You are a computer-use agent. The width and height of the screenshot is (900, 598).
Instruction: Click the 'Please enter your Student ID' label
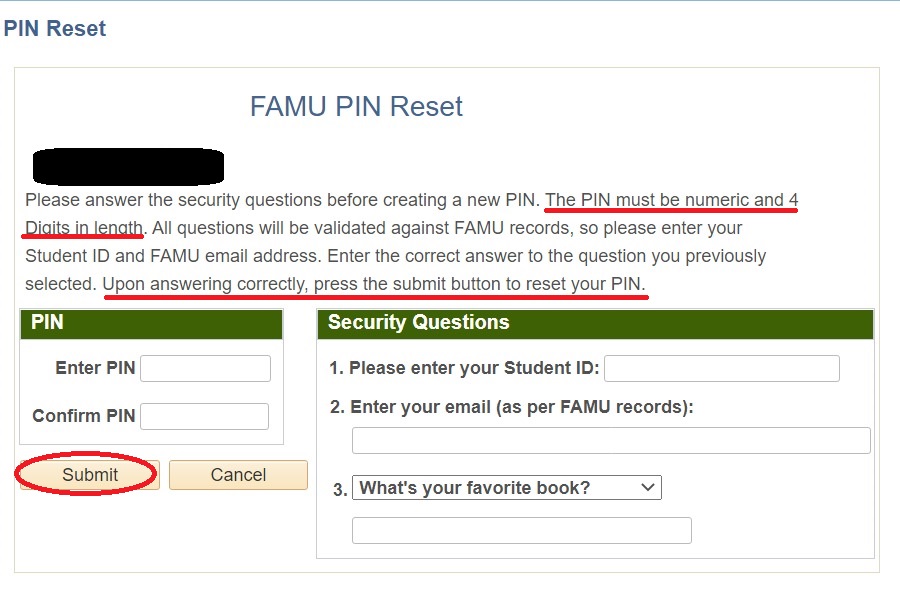(464, 368)
